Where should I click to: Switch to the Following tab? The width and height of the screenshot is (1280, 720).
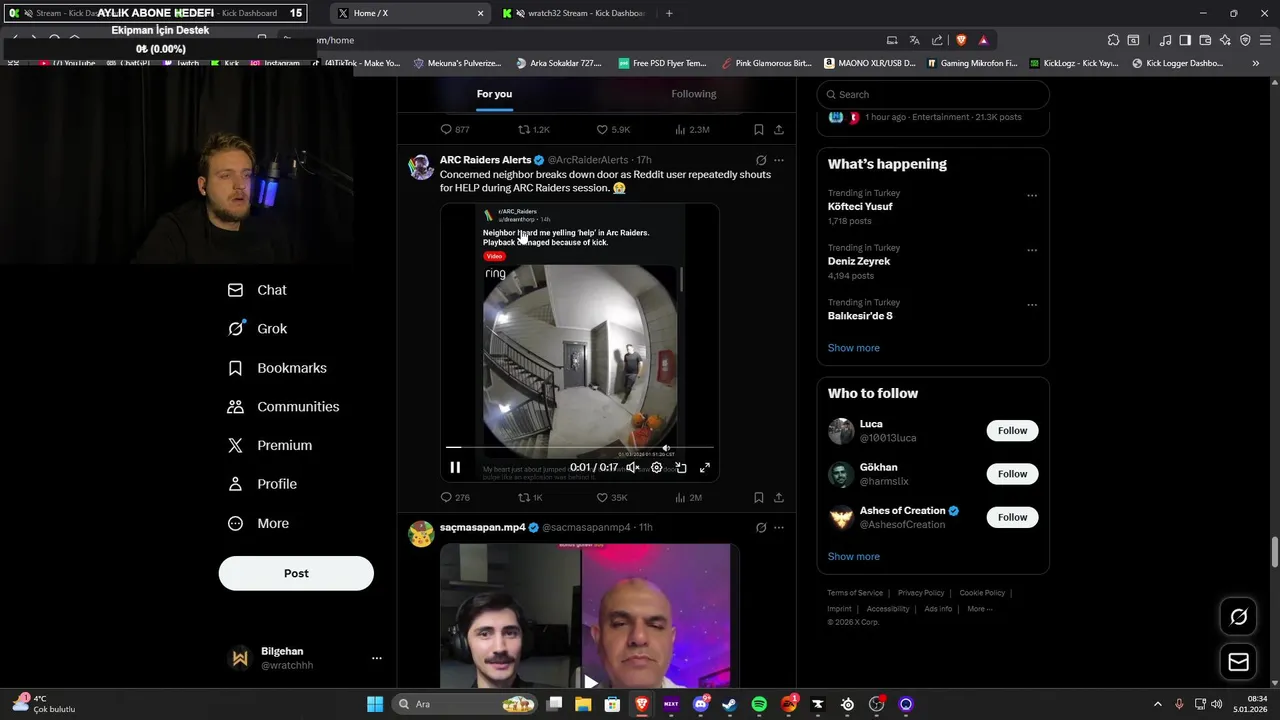[x=694, y=94]
